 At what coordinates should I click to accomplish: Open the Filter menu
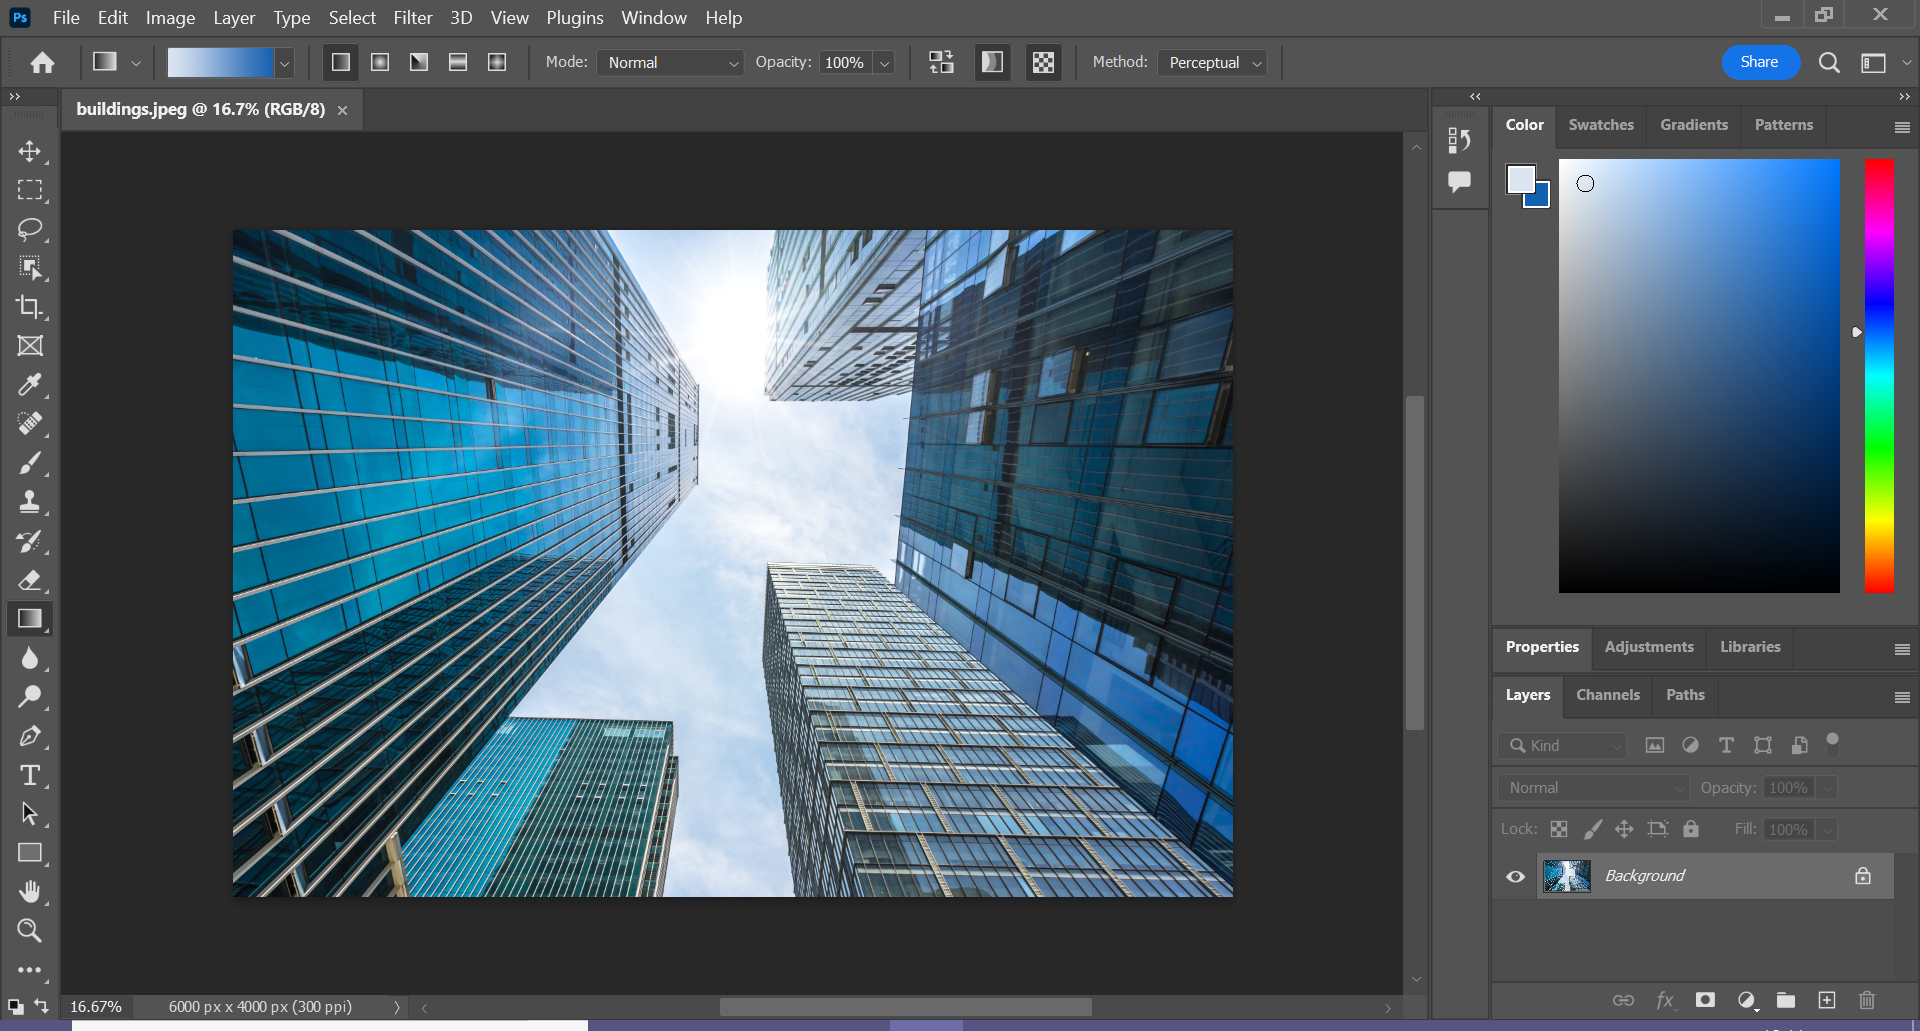click(412, 18)
